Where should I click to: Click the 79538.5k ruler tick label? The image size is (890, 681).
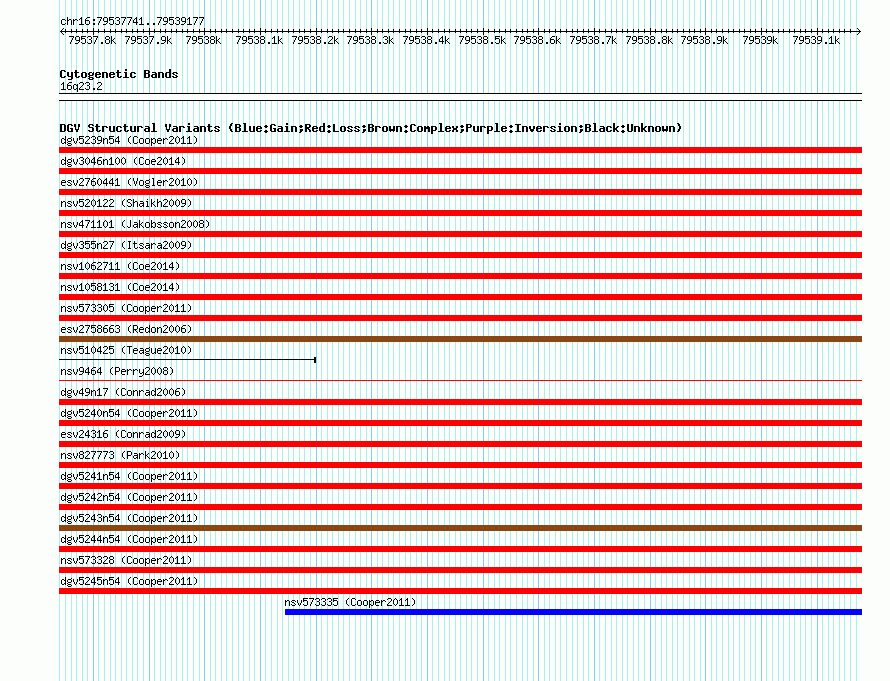coord(482,40)
